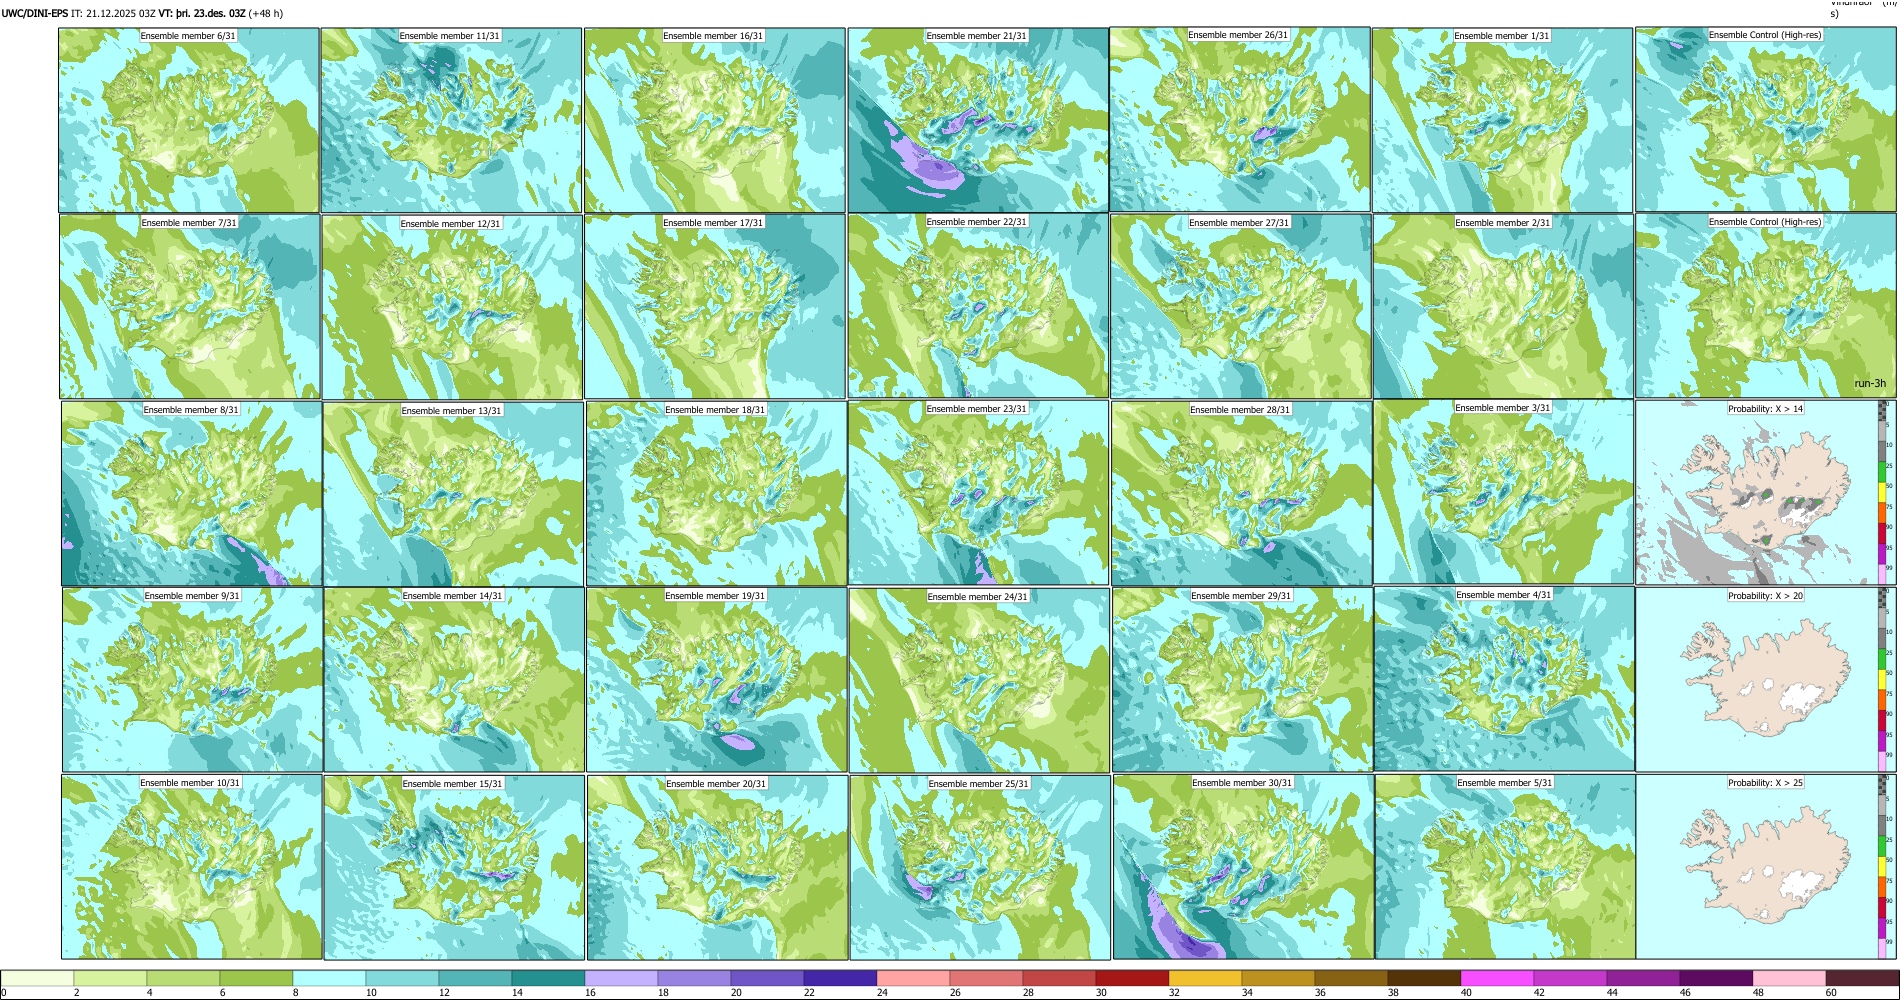This screenshot has width=1900, height=1000.
Task: Click the VT: þri. 23.des. 03Z valid time
Action: [x=202, y=14]
